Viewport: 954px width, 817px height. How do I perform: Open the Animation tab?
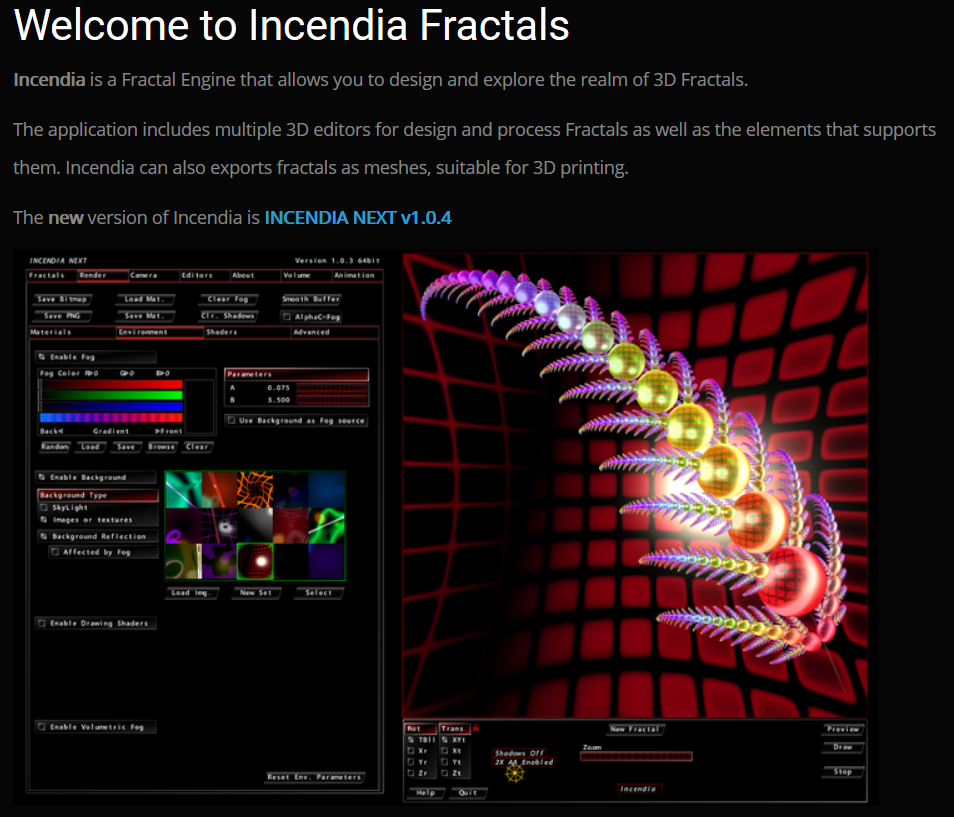click(357, 276)
